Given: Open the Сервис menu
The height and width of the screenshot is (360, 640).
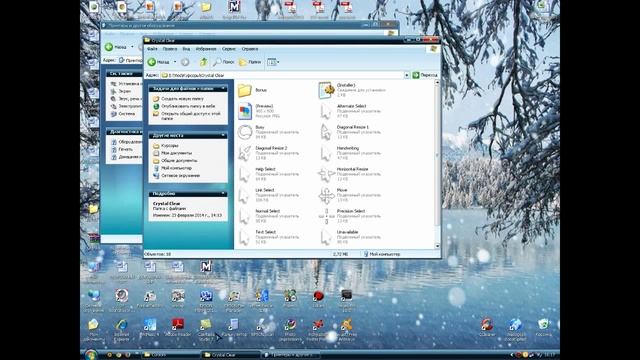Looking at the screenshot, I should [229, 49].
